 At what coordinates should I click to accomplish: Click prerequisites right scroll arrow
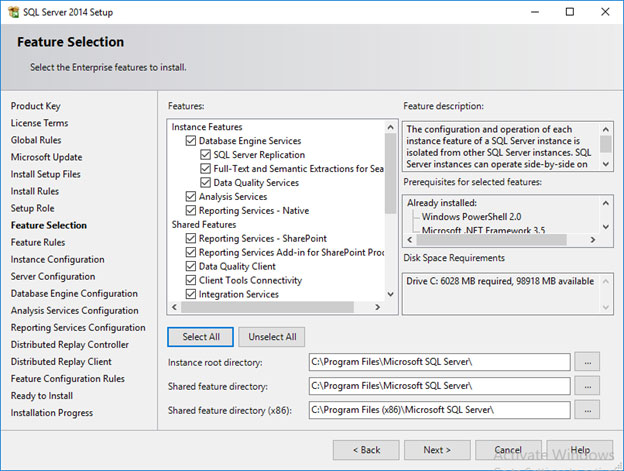coord(593,239)
